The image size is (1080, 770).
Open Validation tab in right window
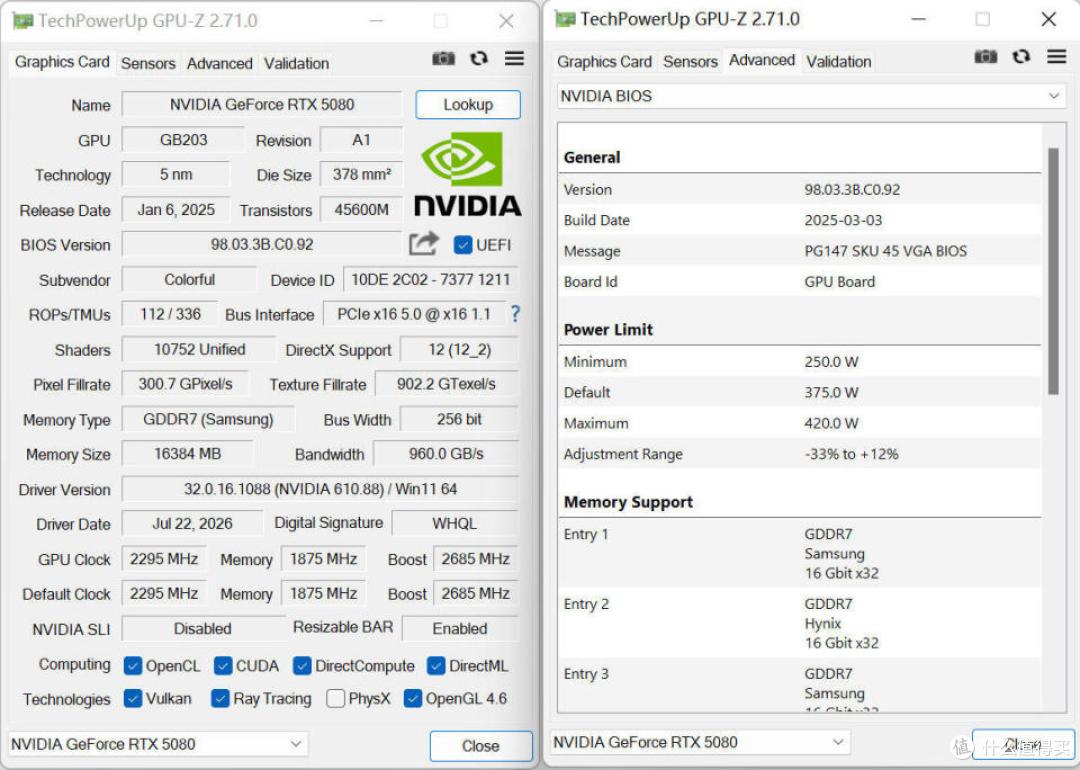click(838, 61)
